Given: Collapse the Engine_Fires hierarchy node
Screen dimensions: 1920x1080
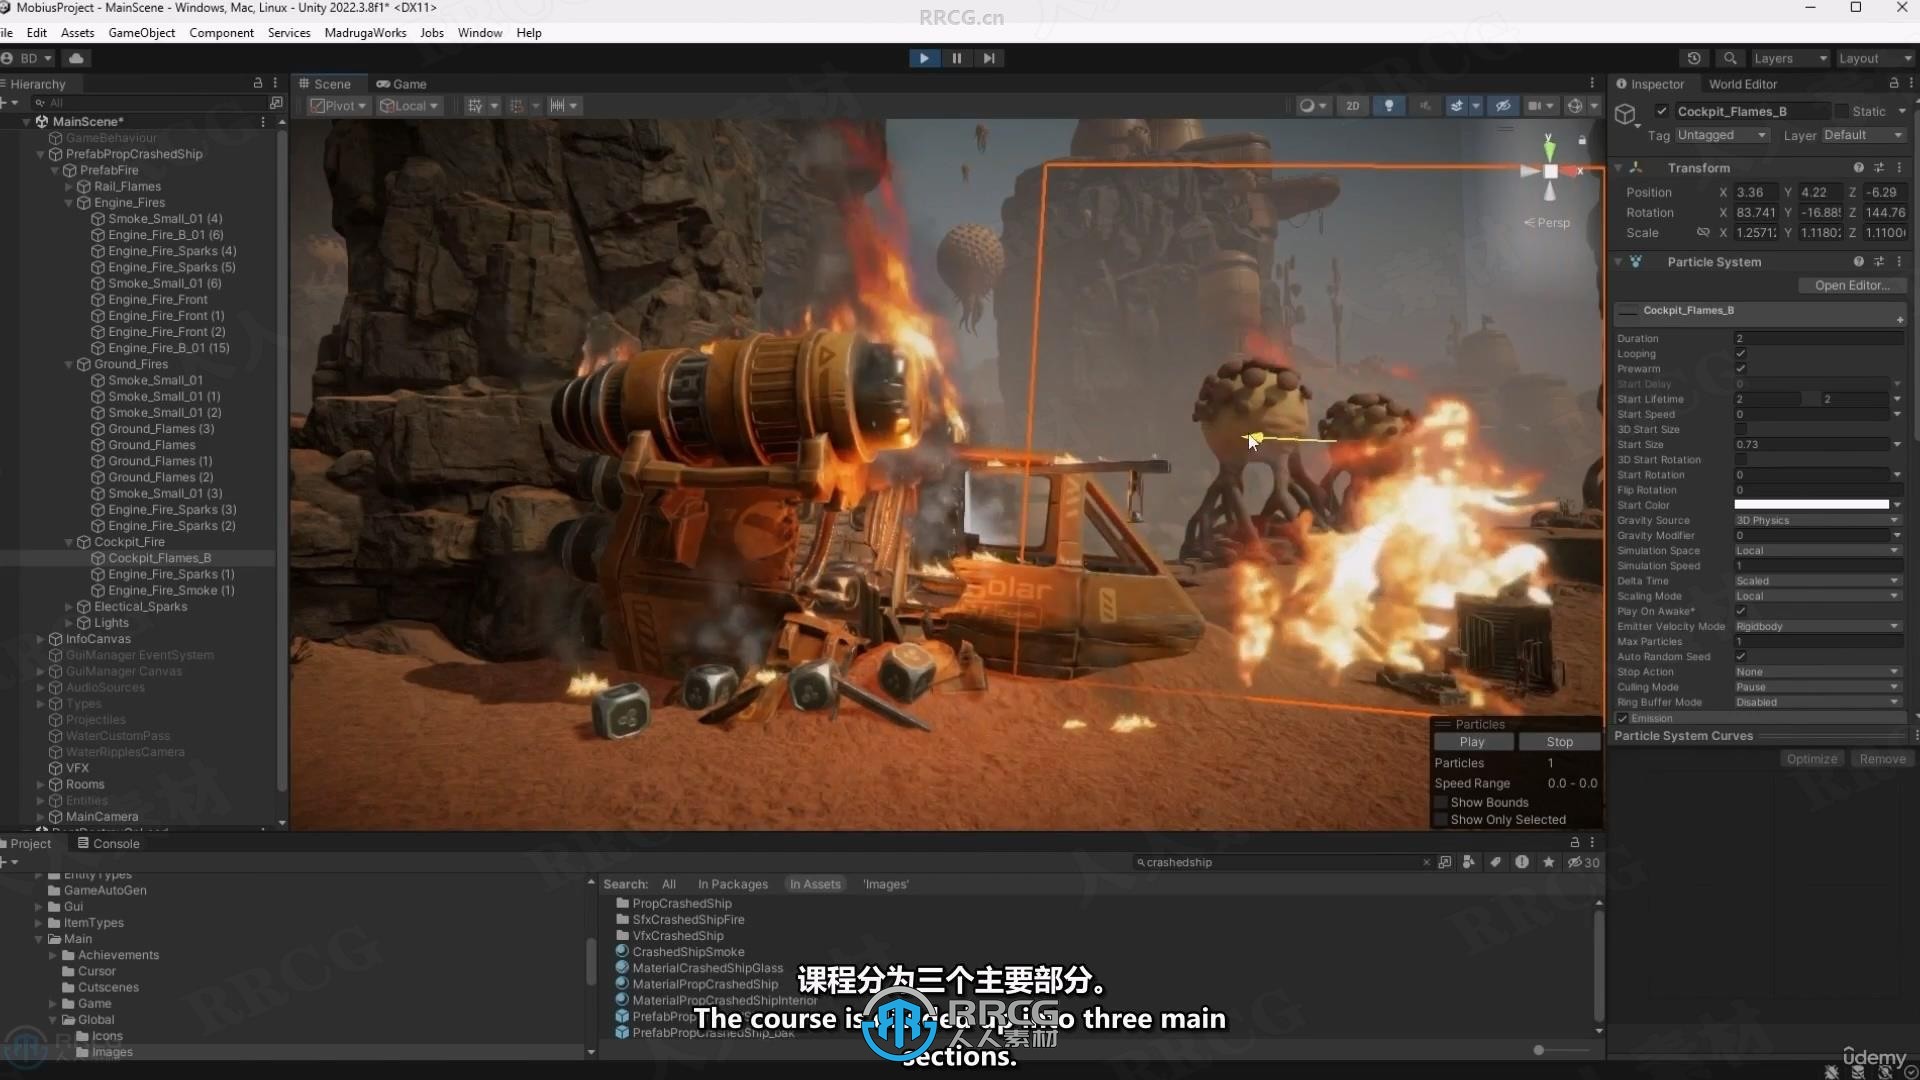Looking at the screenshot, I should click(x=69, y=203).
